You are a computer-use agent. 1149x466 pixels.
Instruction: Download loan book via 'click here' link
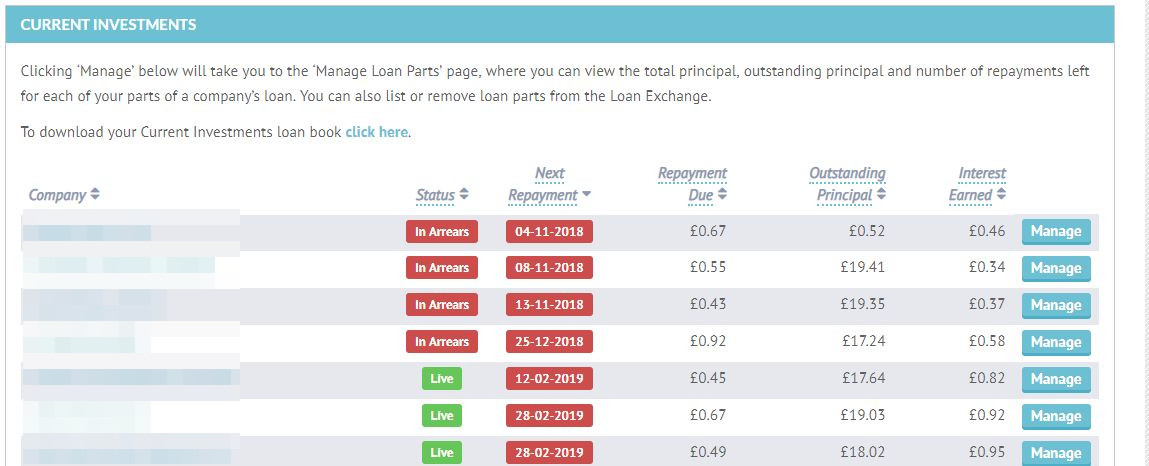377,133
